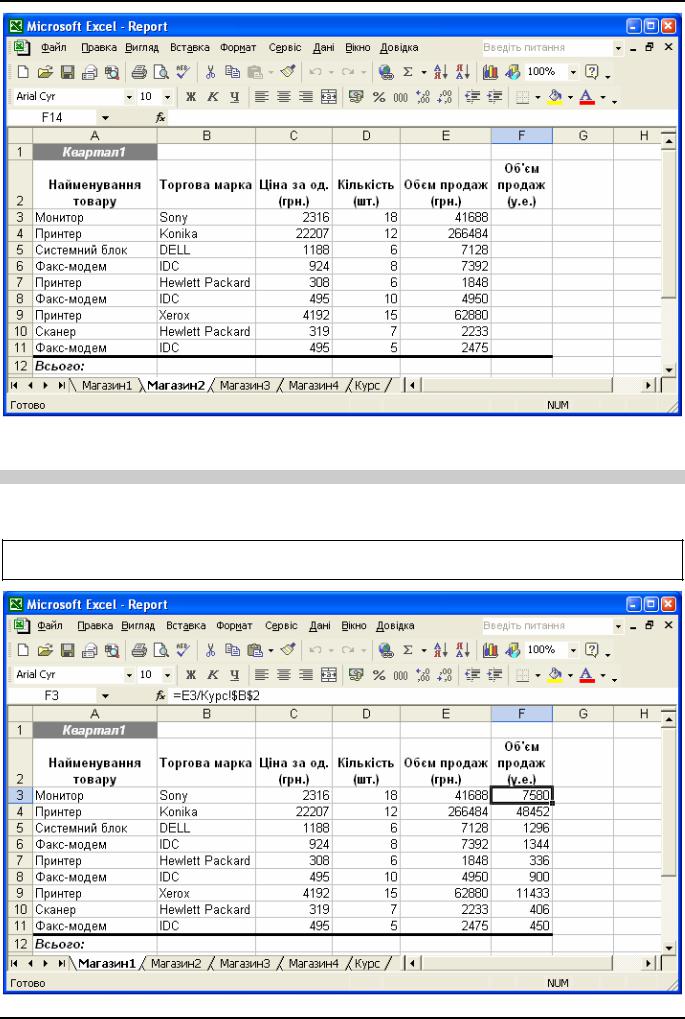The width and height of the screenshot is (685, 1019).
Task: Apply comma 000 style in lower window
Action: coord(401,675)
